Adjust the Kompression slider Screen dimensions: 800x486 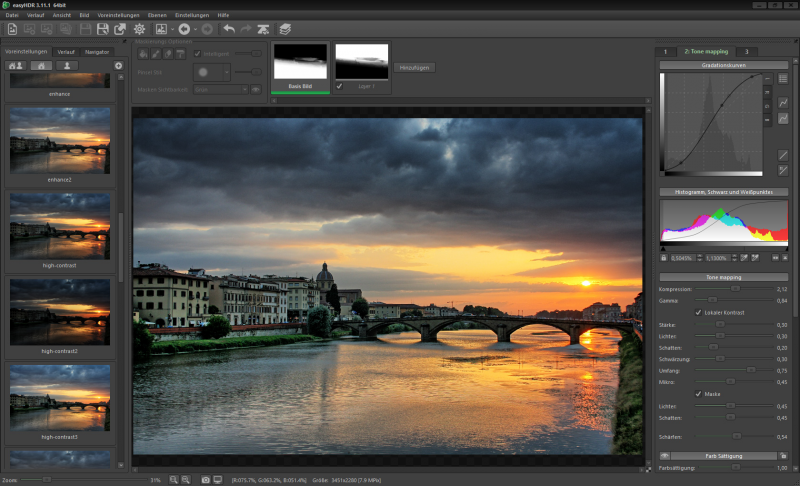click(735, 288)
